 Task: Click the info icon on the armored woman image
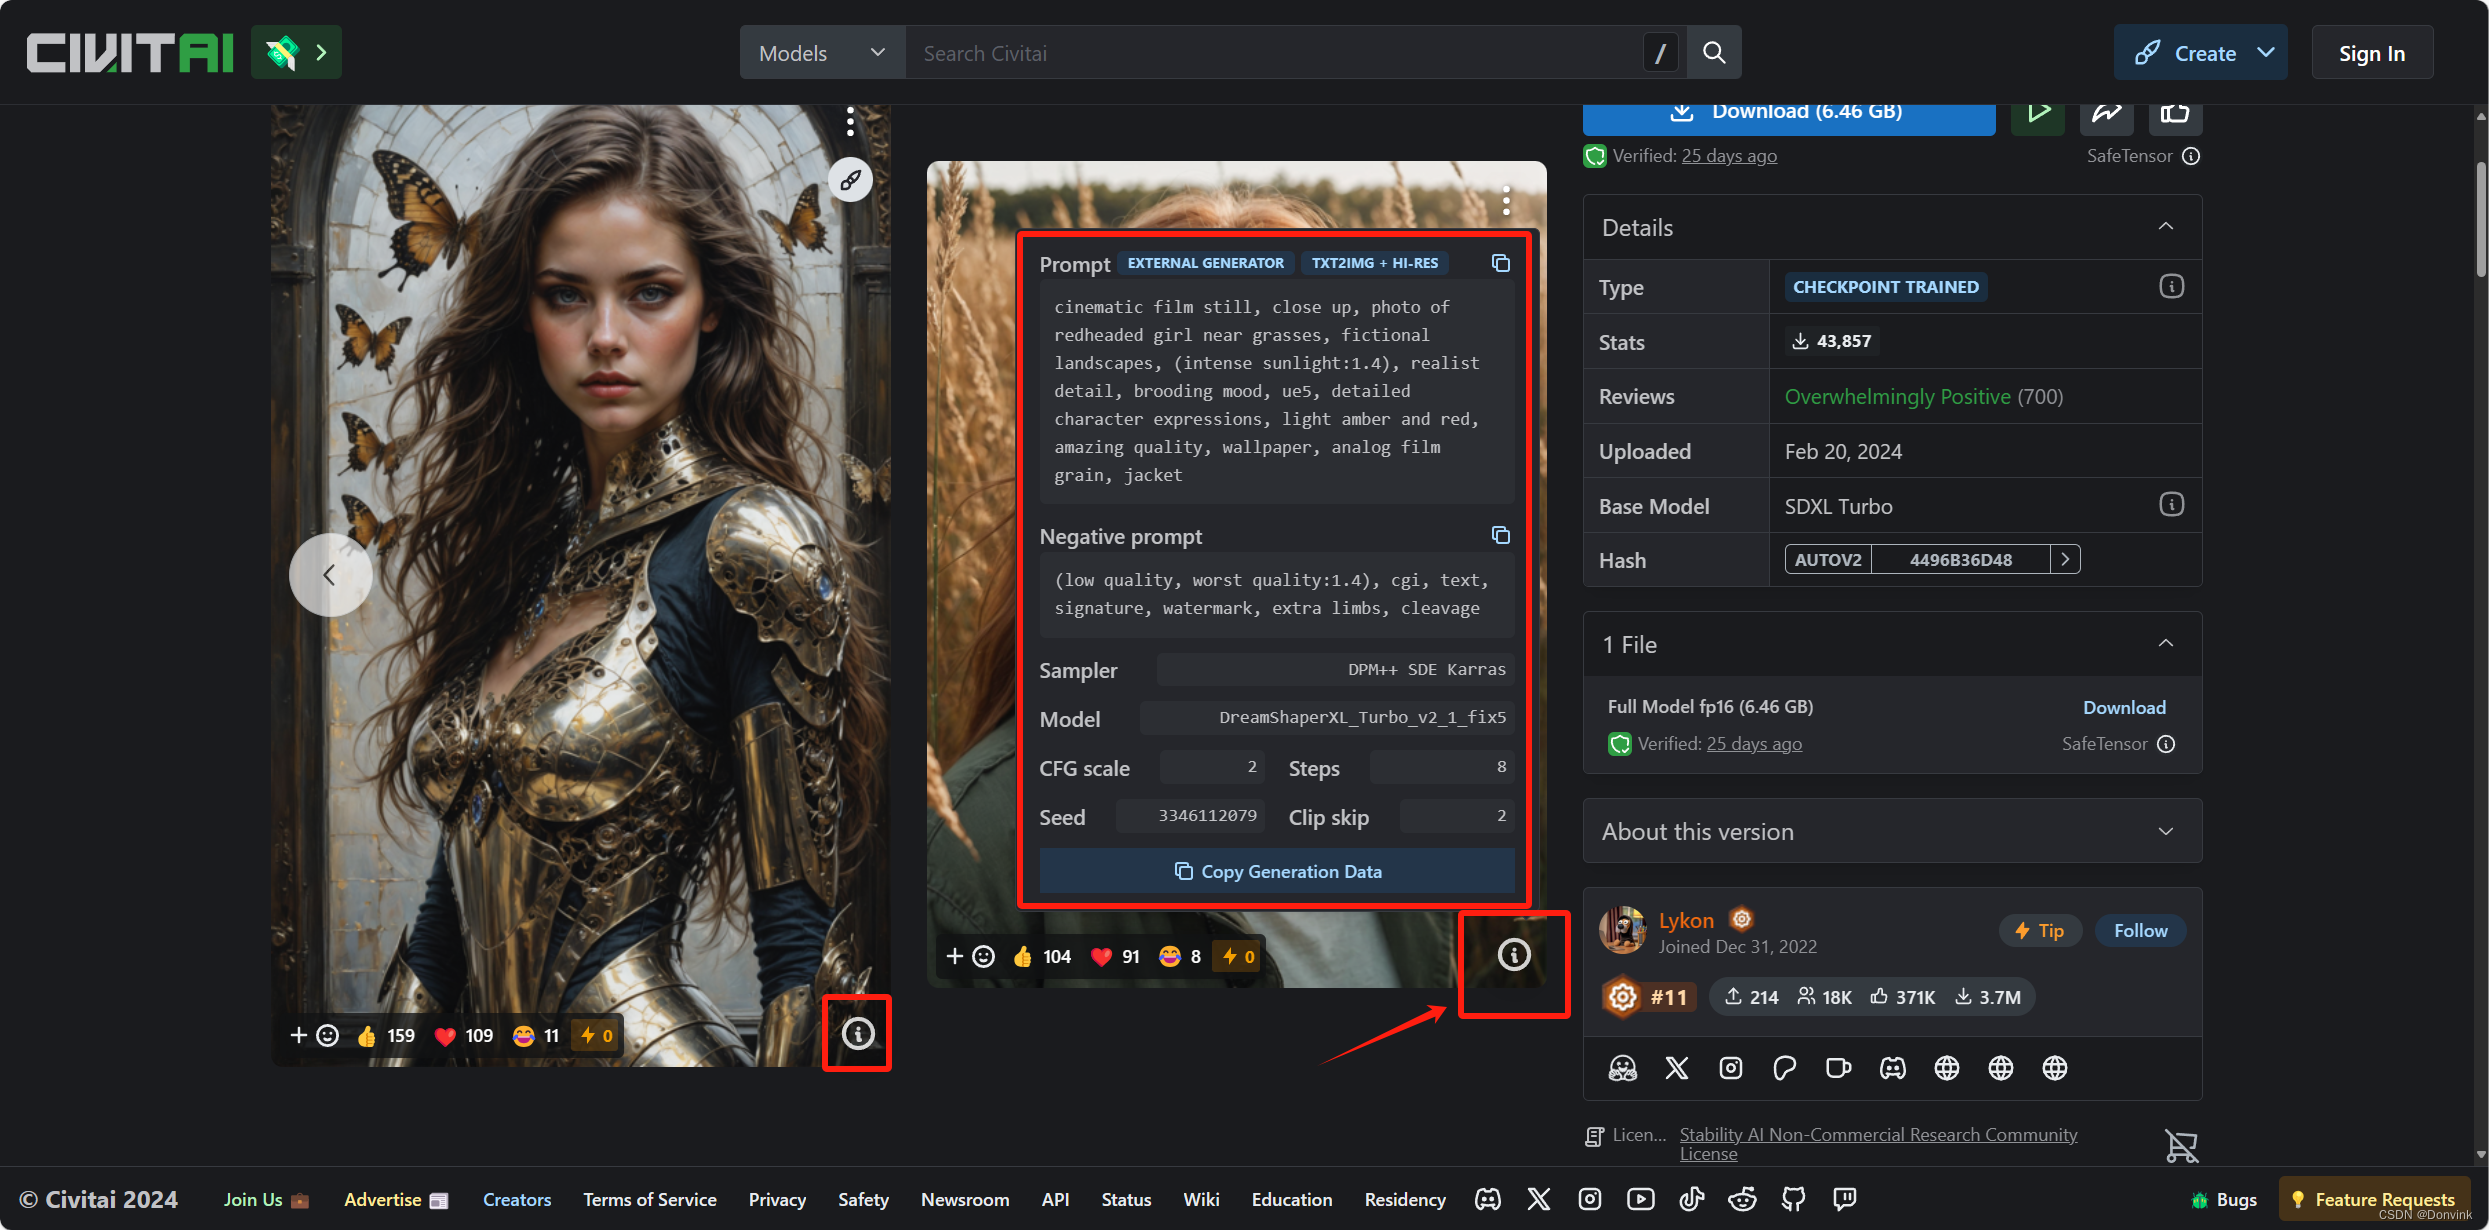pos(857,1033)
